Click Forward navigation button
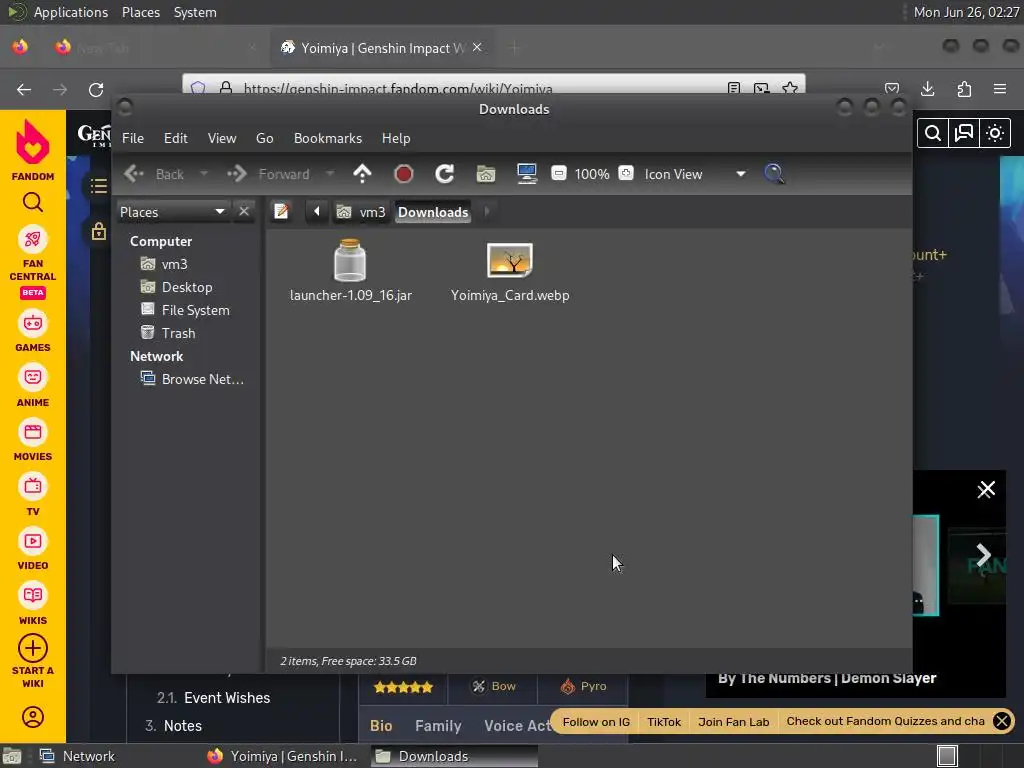 tap(268, 174)
